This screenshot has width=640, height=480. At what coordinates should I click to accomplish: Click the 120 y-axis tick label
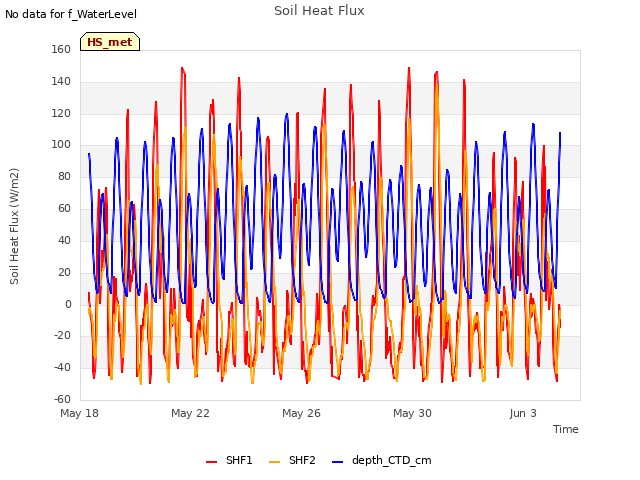point(61,113)
